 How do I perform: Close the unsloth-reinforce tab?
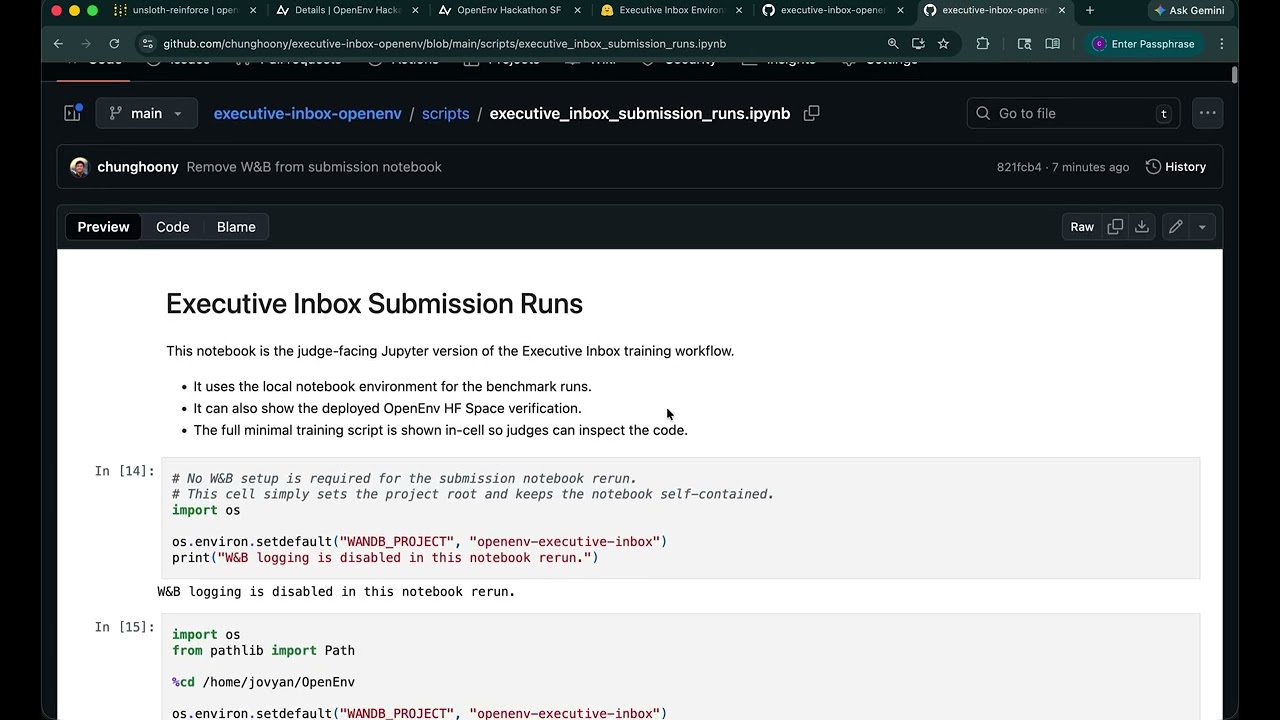click(x=253, y=10)
